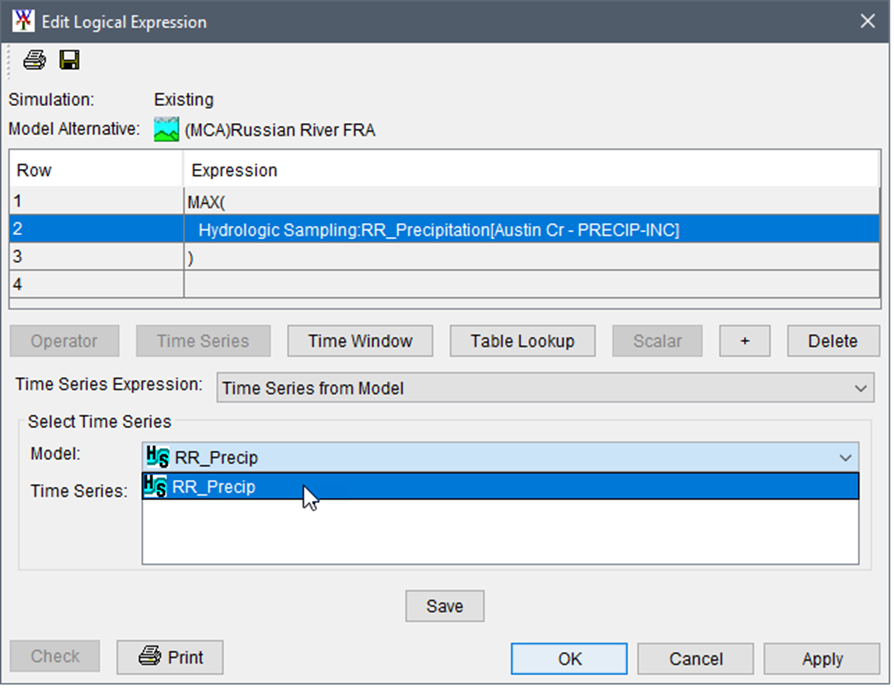Image resolution: width=894 pixels, height=690 pixels.
Task: Cancel the logical expression edit
Action: (x=695, y=658)
